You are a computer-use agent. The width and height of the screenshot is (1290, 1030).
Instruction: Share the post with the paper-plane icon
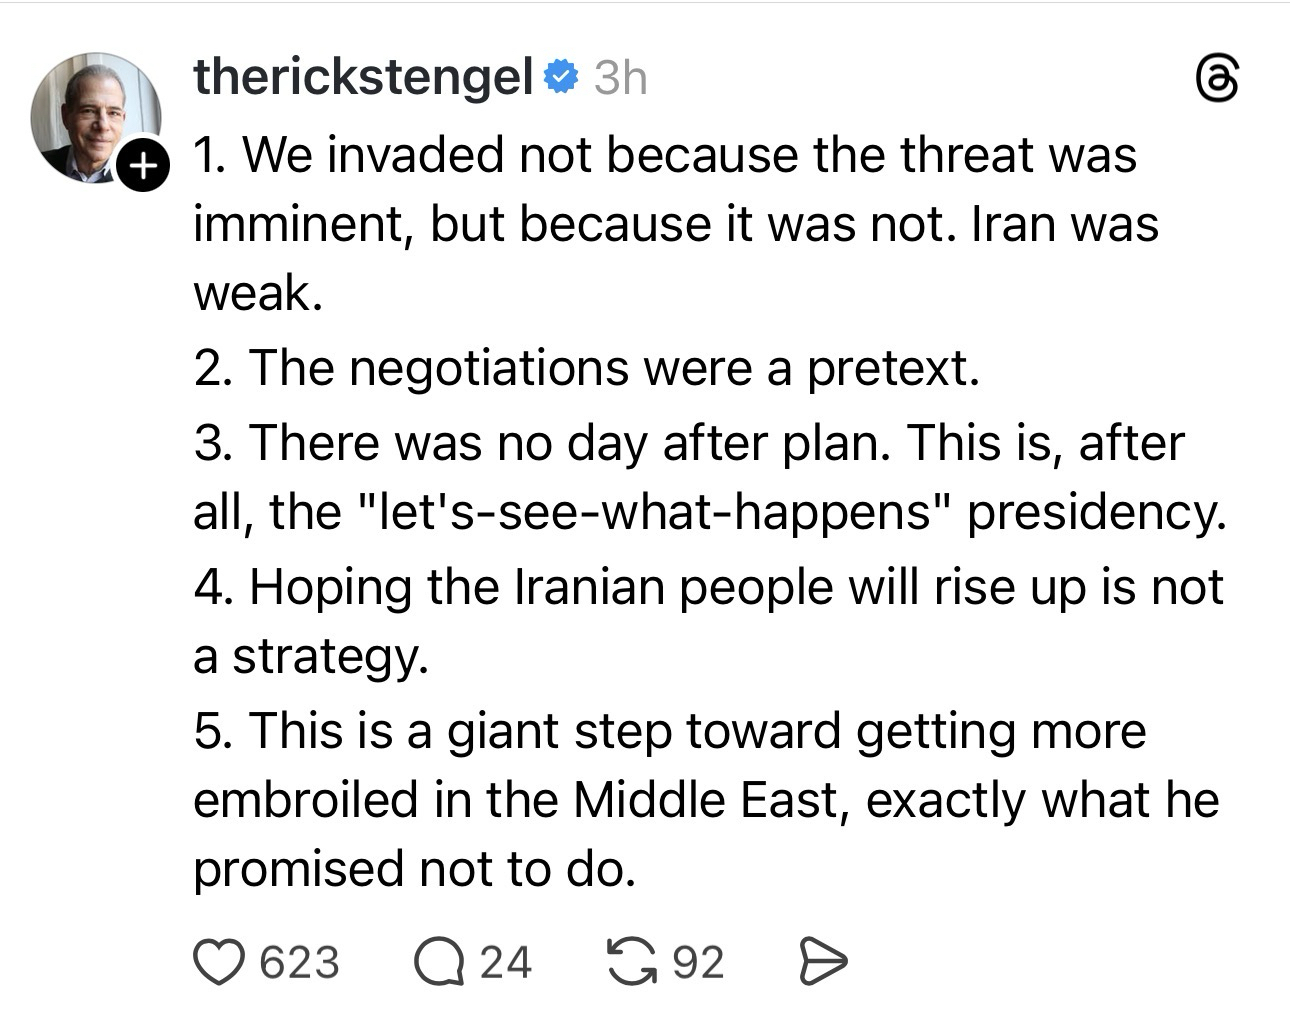[x=823, y=962]
